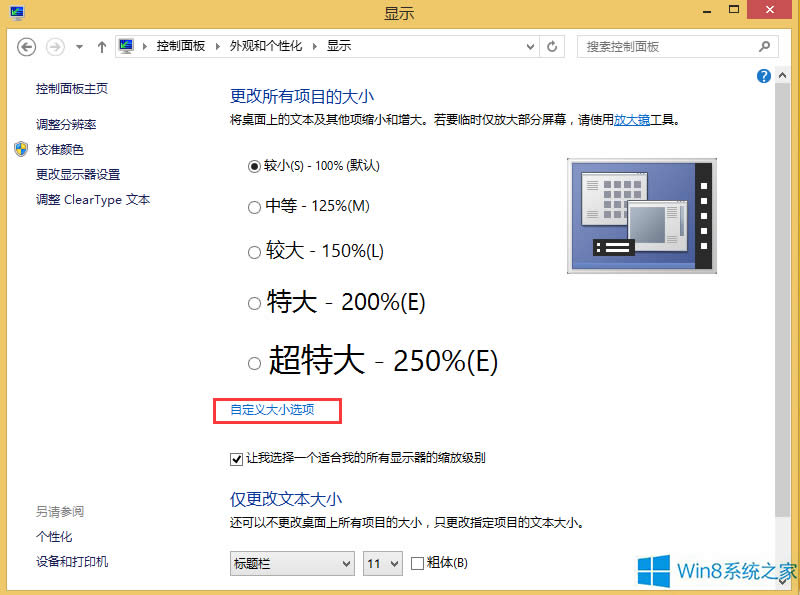Click the forward navigation arrow
Screen dimensions: 800x595
[x=54, y=46]
